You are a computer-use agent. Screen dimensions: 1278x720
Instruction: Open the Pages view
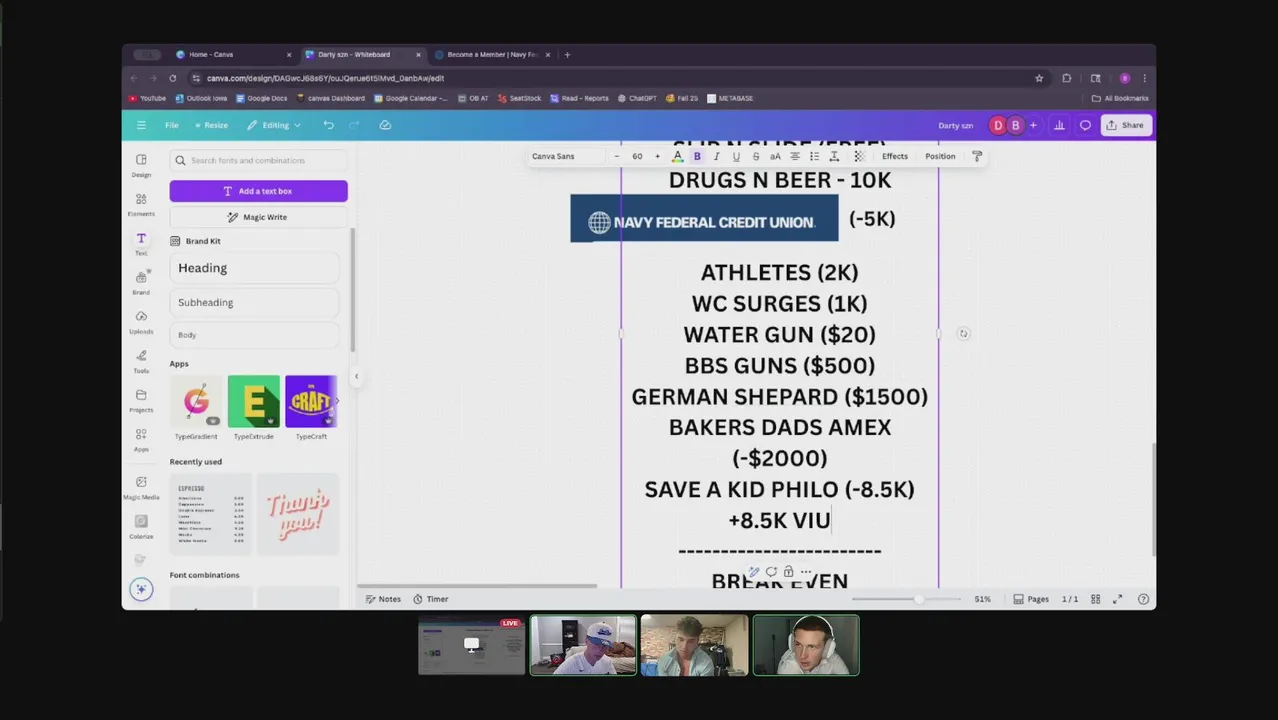pos(1031,599)
